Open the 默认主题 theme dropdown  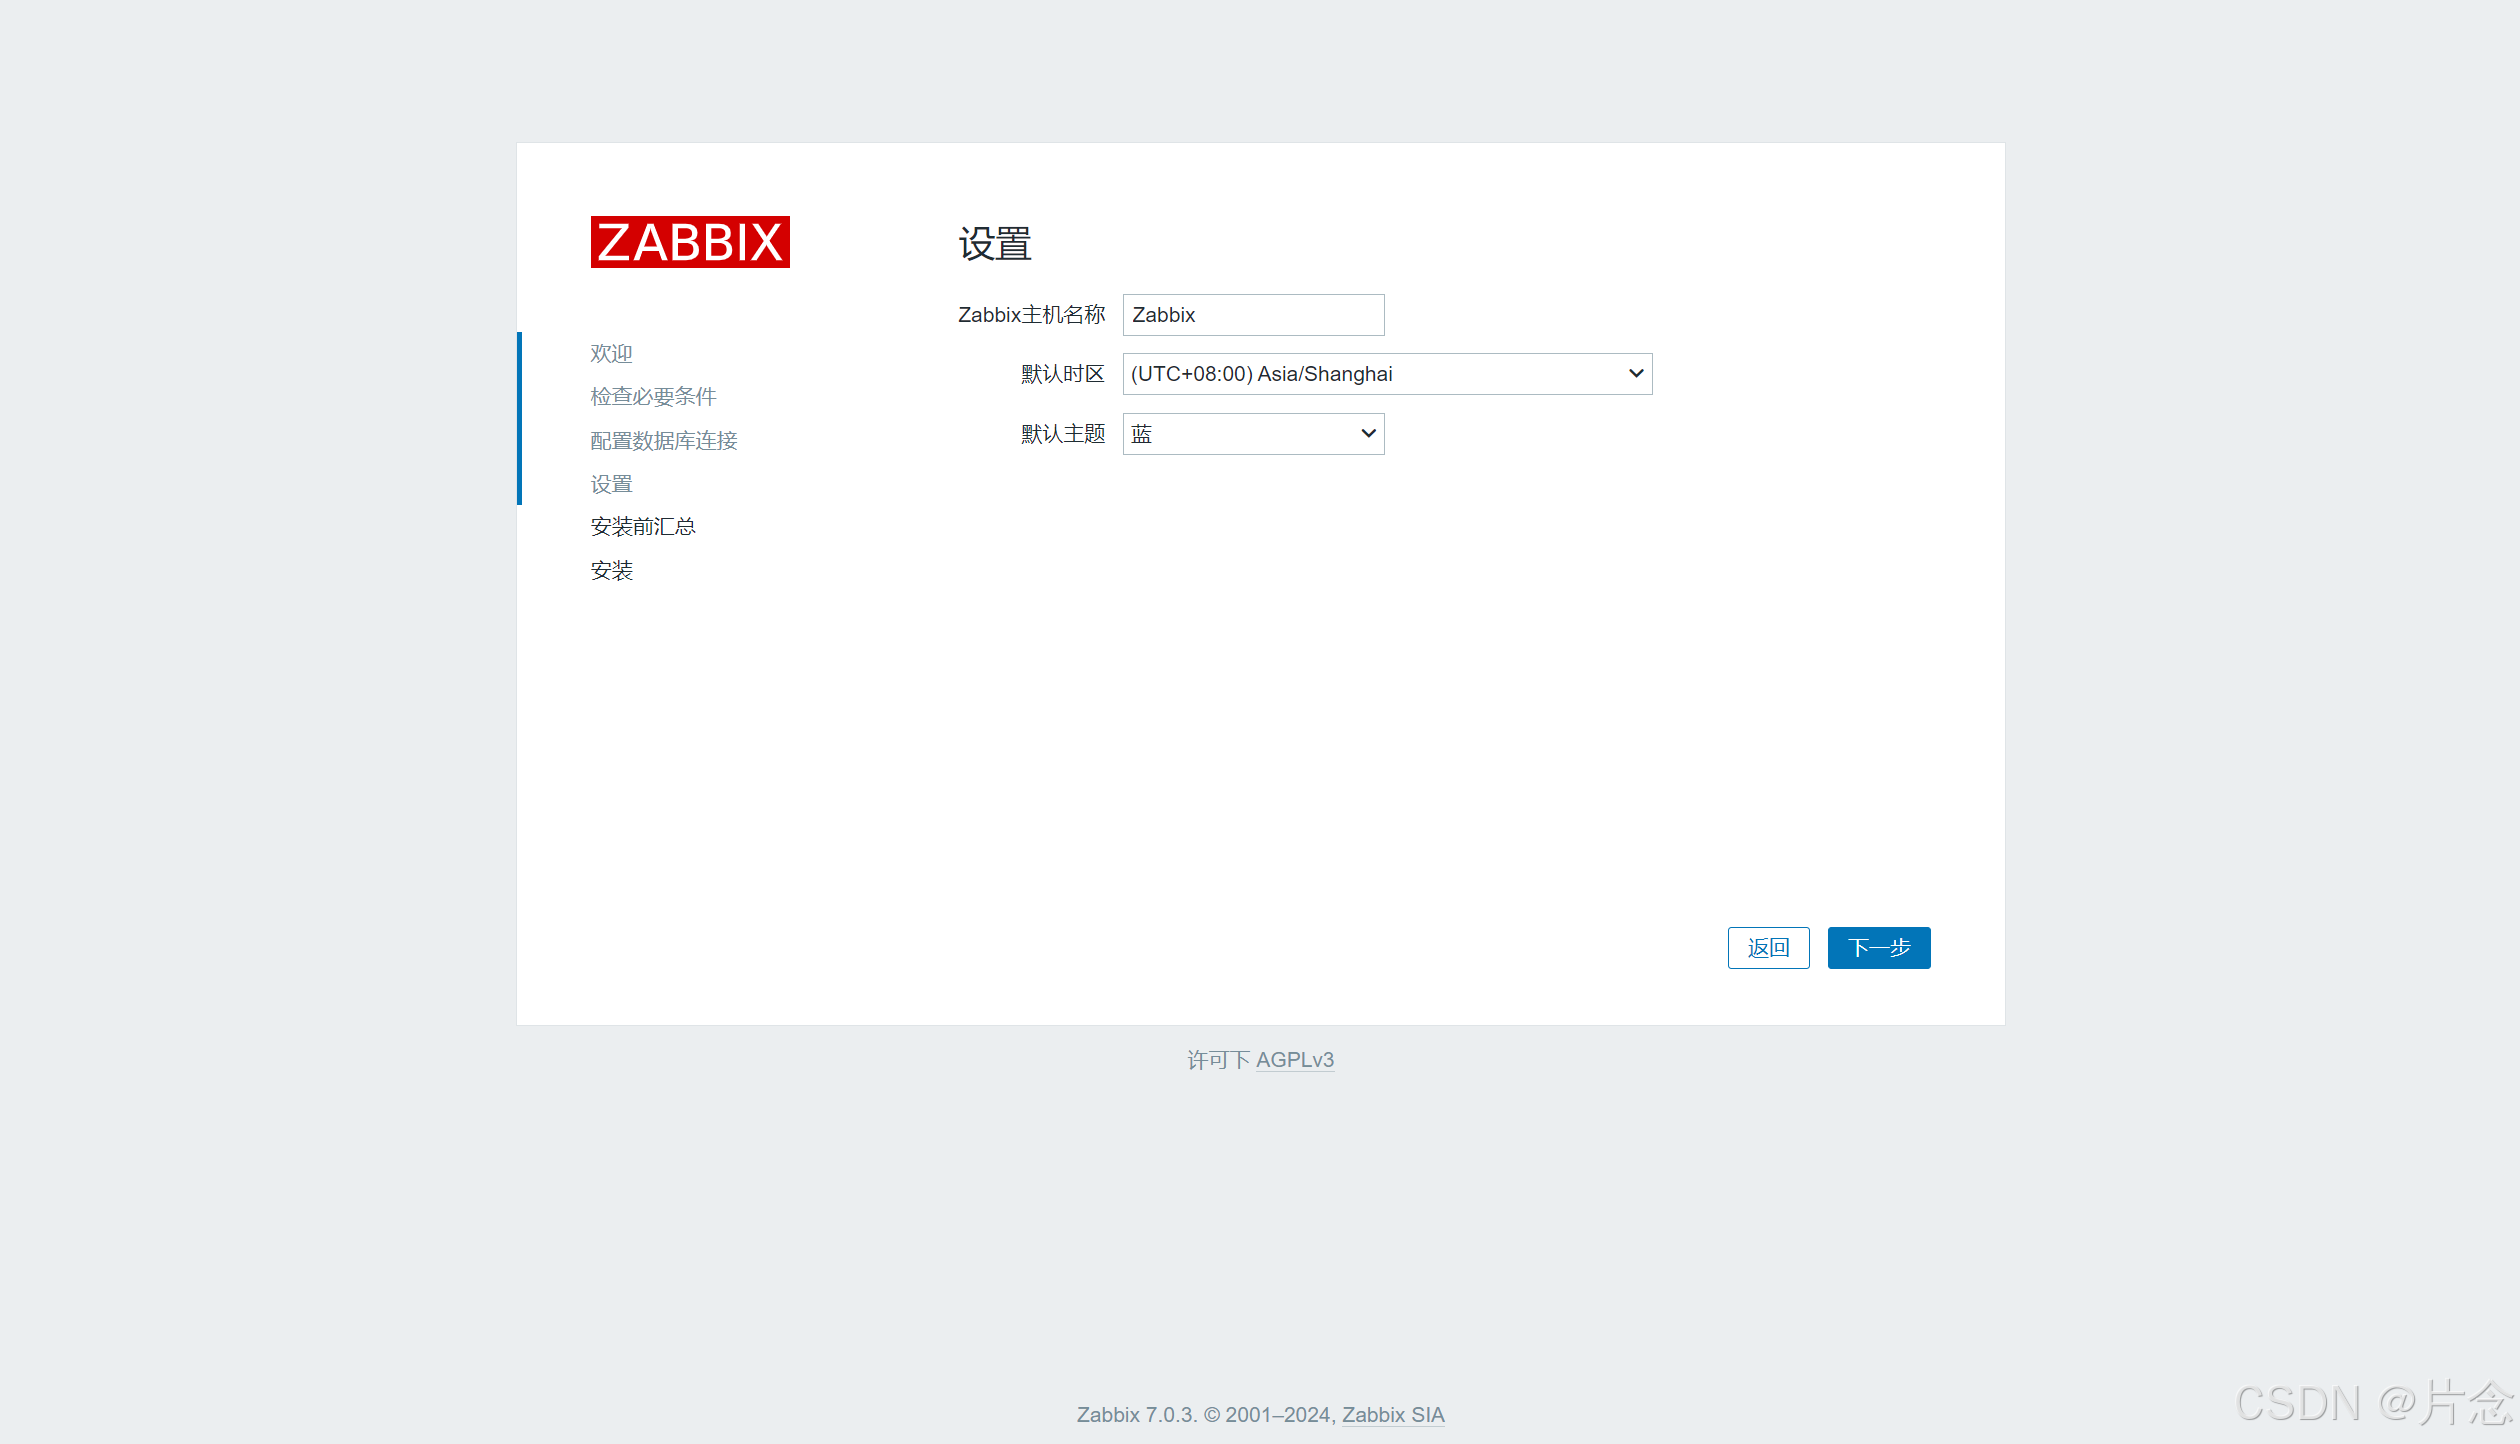(x=1253, y=434)
